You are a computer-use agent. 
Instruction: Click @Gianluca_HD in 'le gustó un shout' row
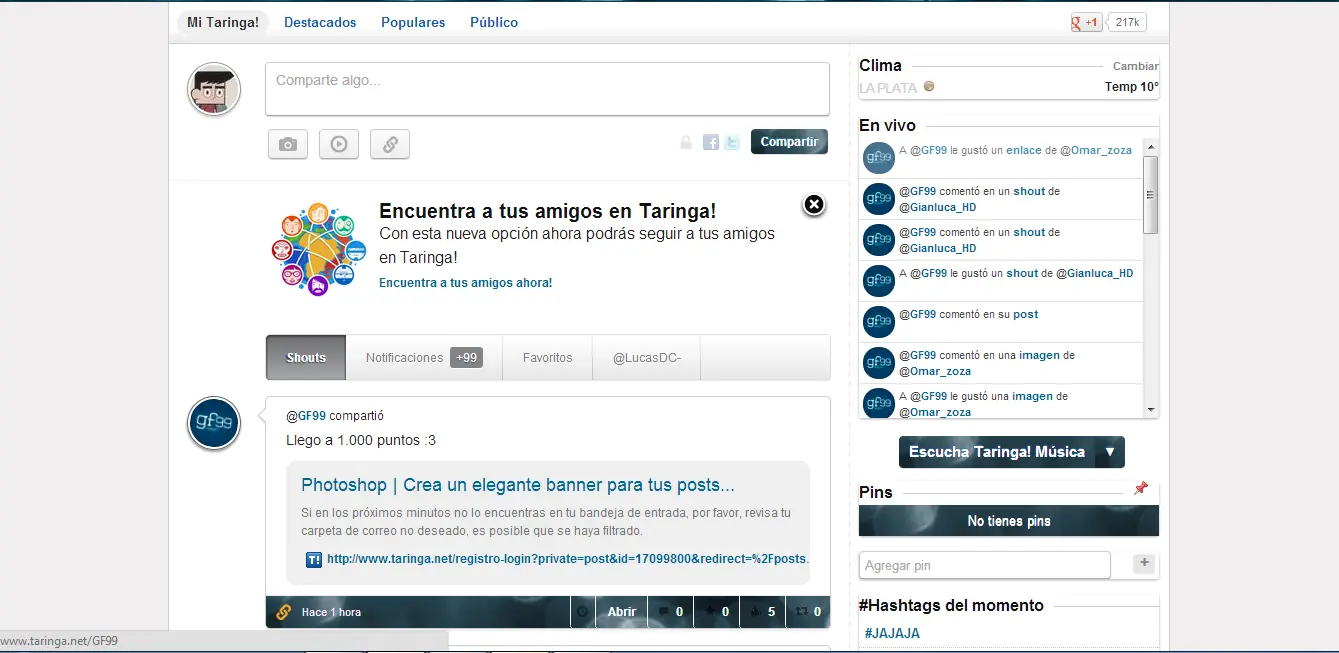coord(1094,273)
